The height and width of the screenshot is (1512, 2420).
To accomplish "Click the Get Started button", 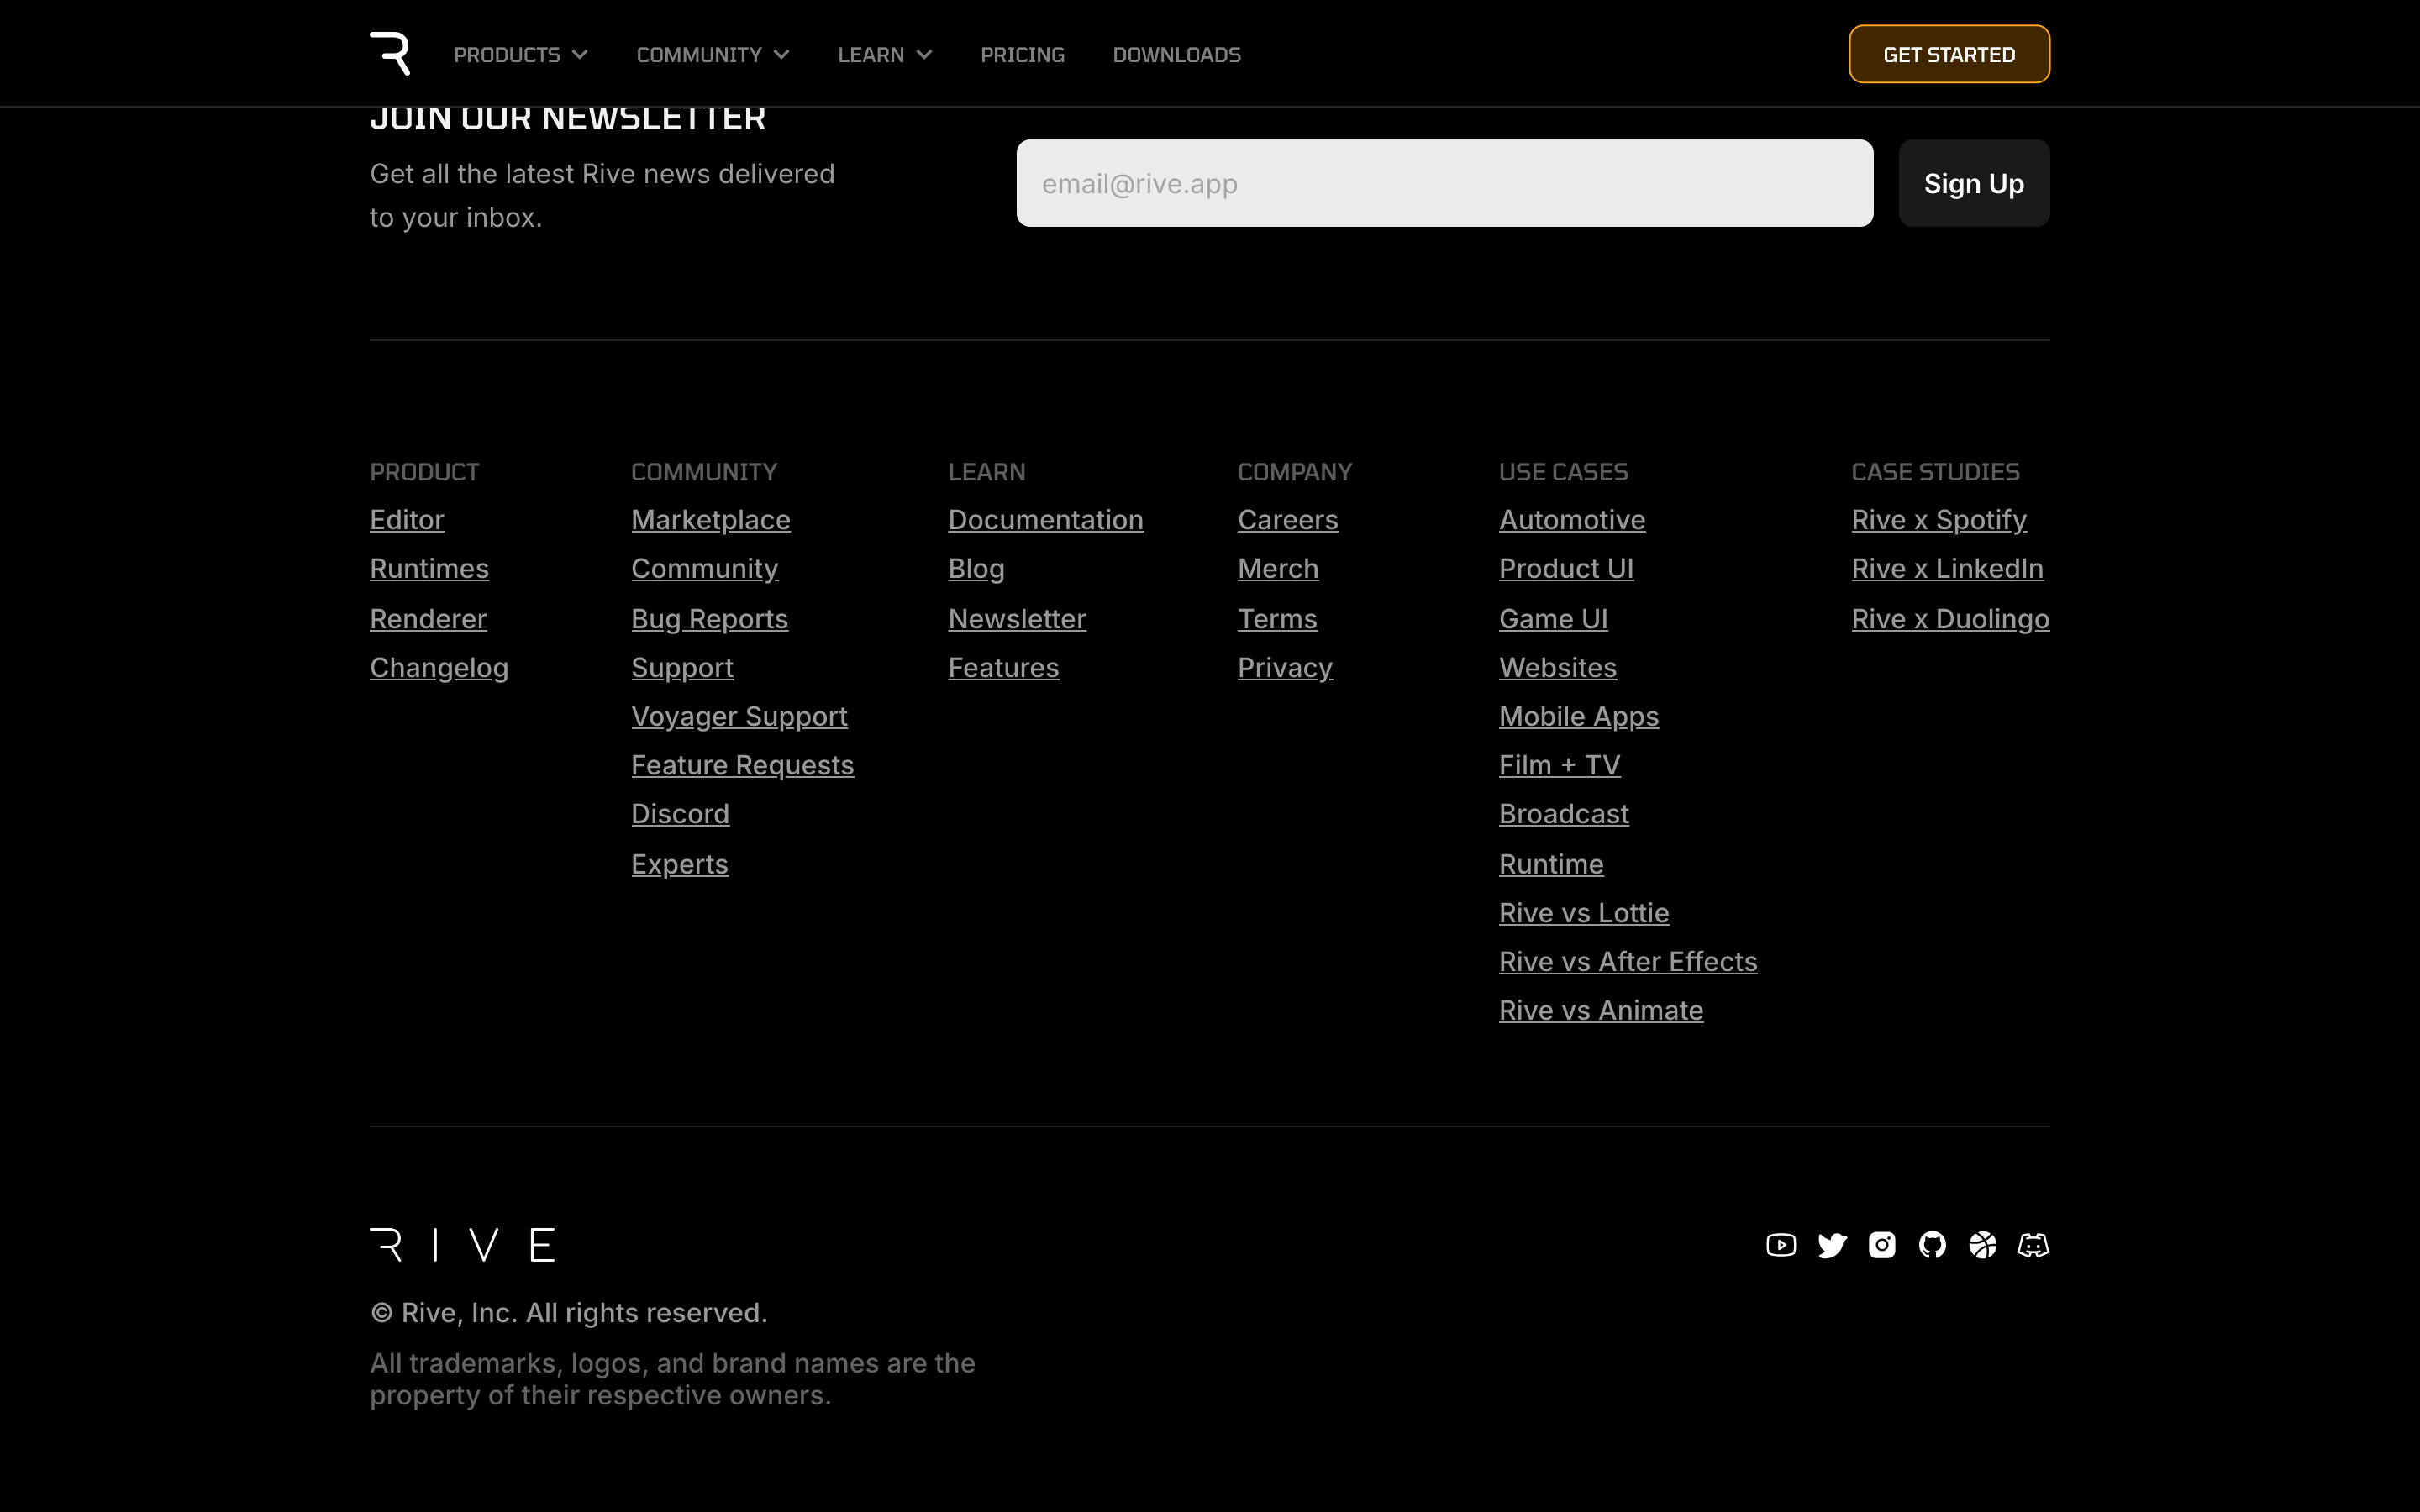I will (x=1949, y=54).
